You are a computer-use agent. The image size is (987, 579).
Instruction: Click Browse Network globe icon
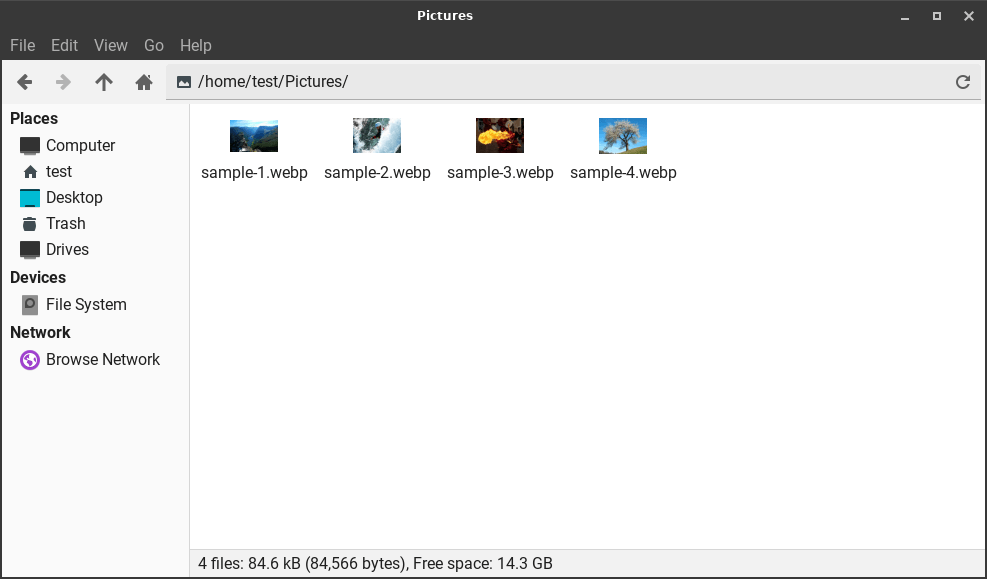click(29, 359)
